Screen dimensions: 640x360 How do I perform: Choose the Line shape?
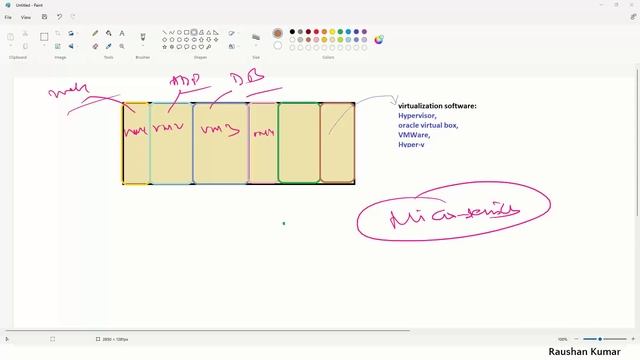164,32
